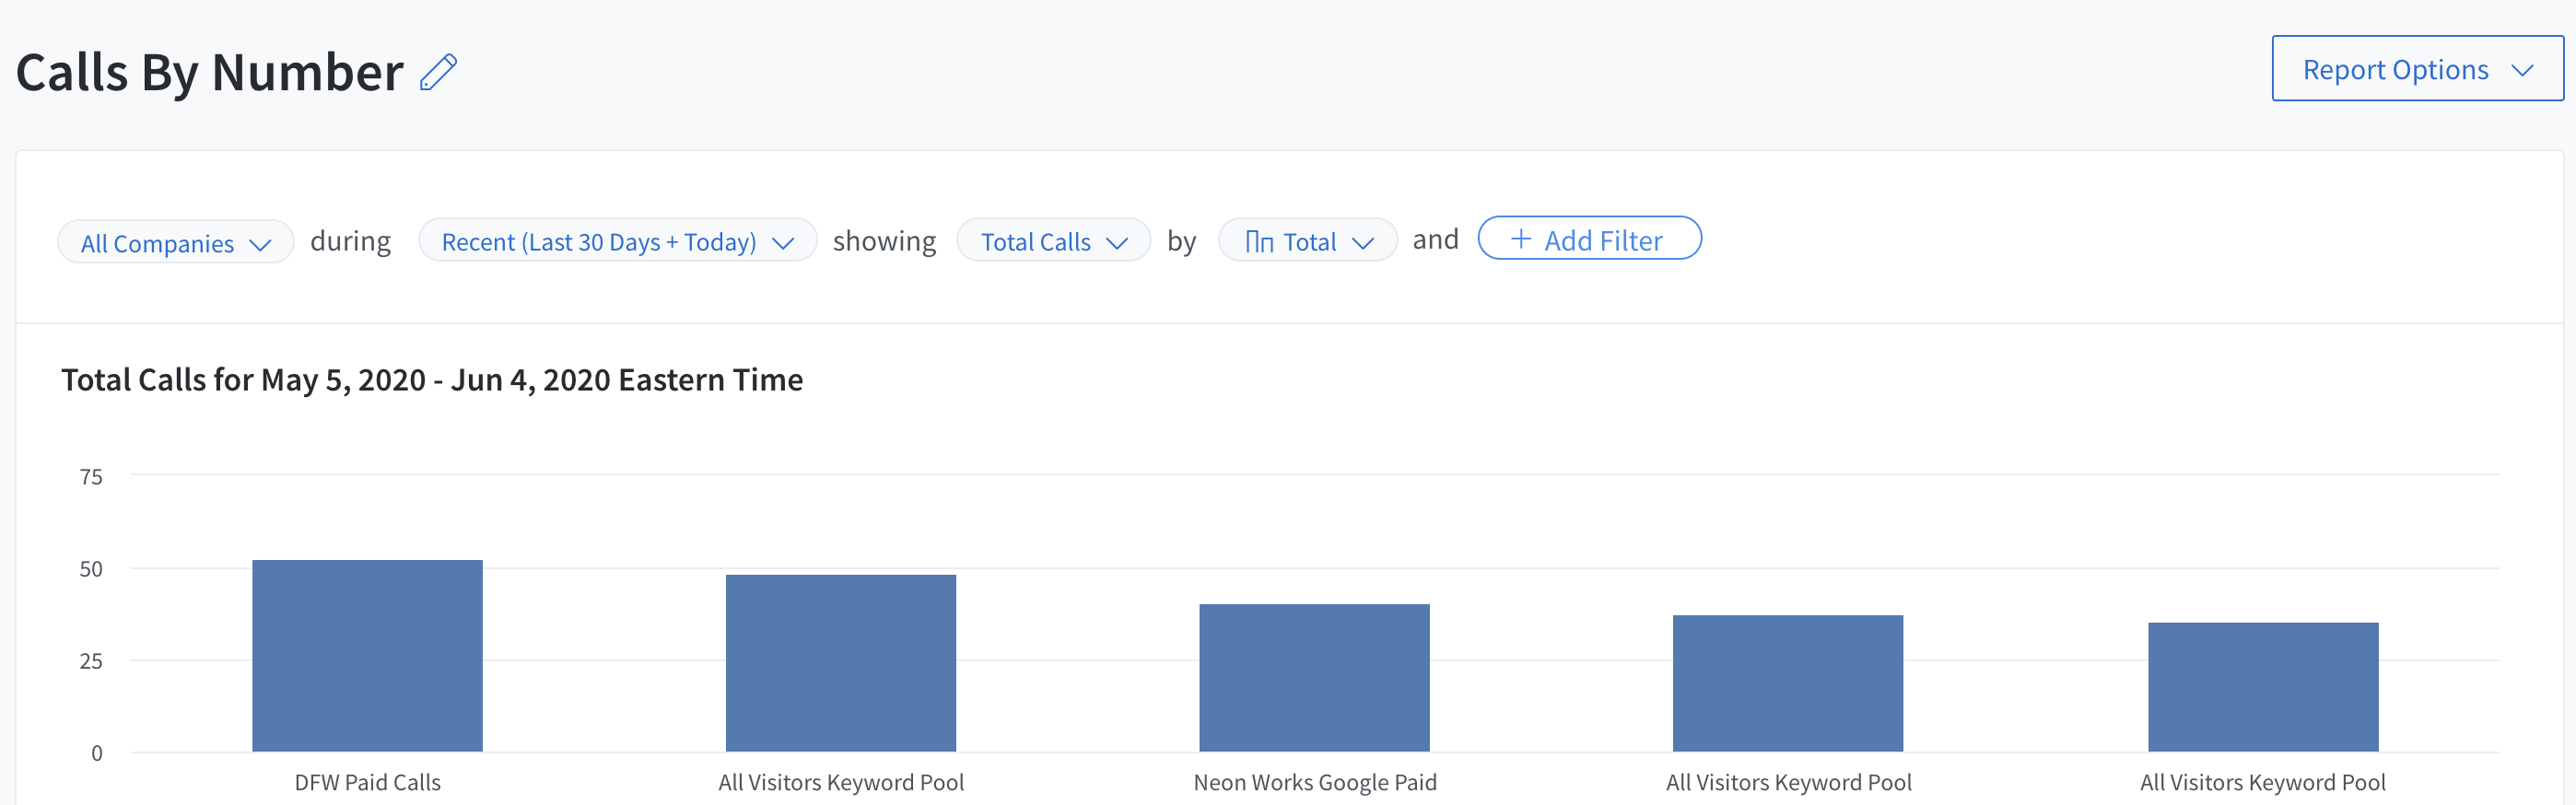The width and height of the screenshot is (2576, 805).
Task: Click the 50 y-axis value
Action: click(x=91, y=569)
